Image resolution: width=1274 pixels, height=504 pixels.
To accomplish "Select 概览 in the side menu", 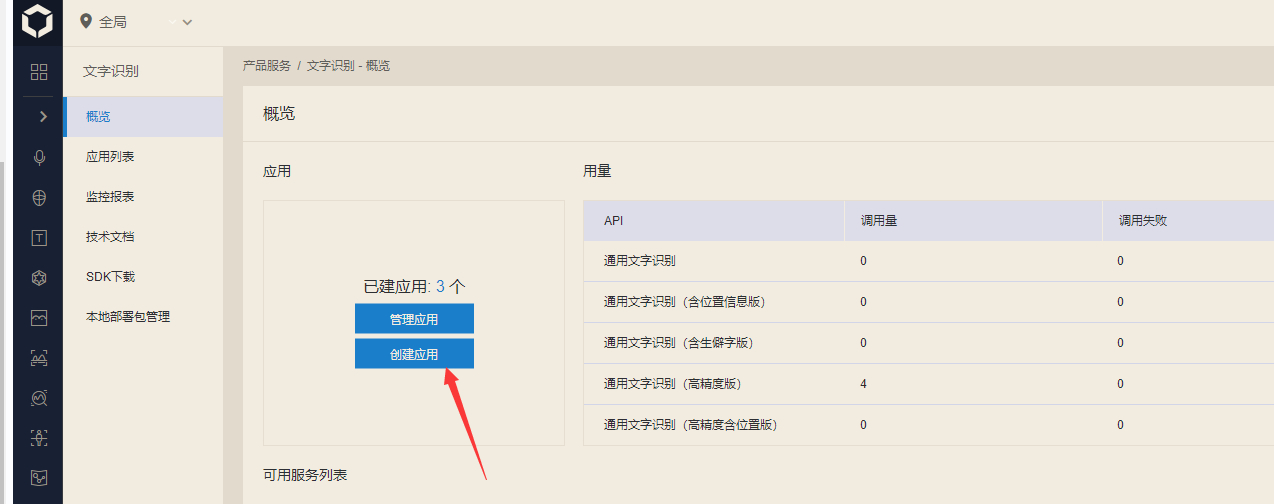I will 143,117.
